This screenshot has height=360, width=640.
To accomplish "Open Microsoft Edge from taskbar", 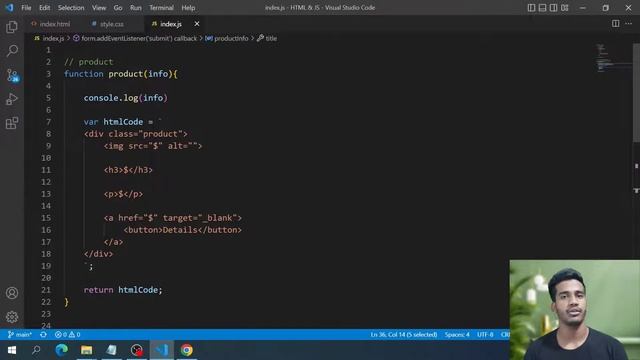I will (x=62, y=350).
